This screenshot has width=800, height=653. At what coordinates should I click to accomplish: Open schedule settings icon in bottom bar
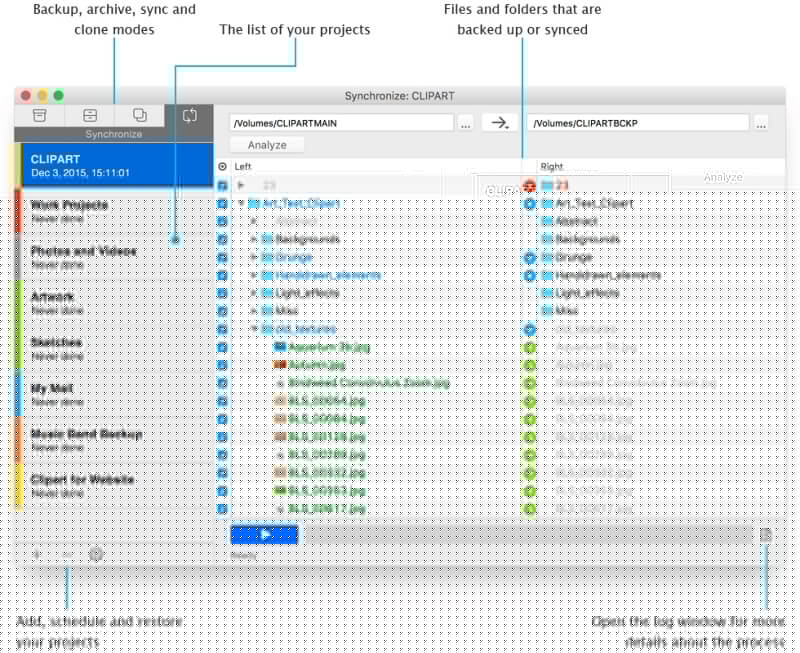(96, 554)
